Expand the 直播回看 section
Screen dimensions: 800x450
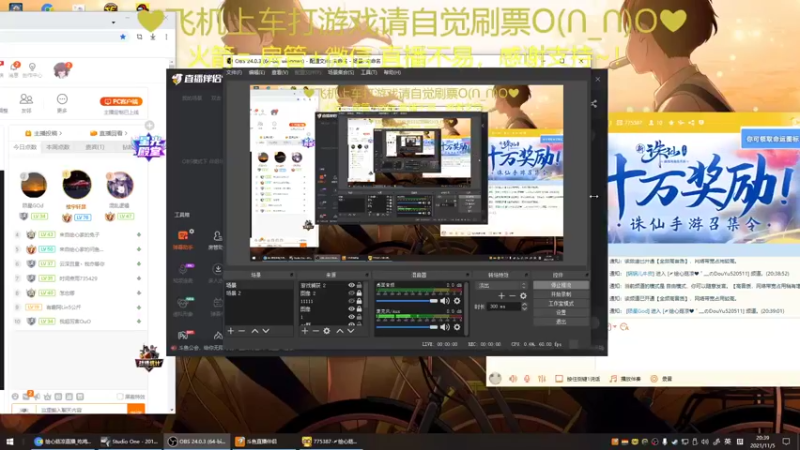(x=109, y=133)
